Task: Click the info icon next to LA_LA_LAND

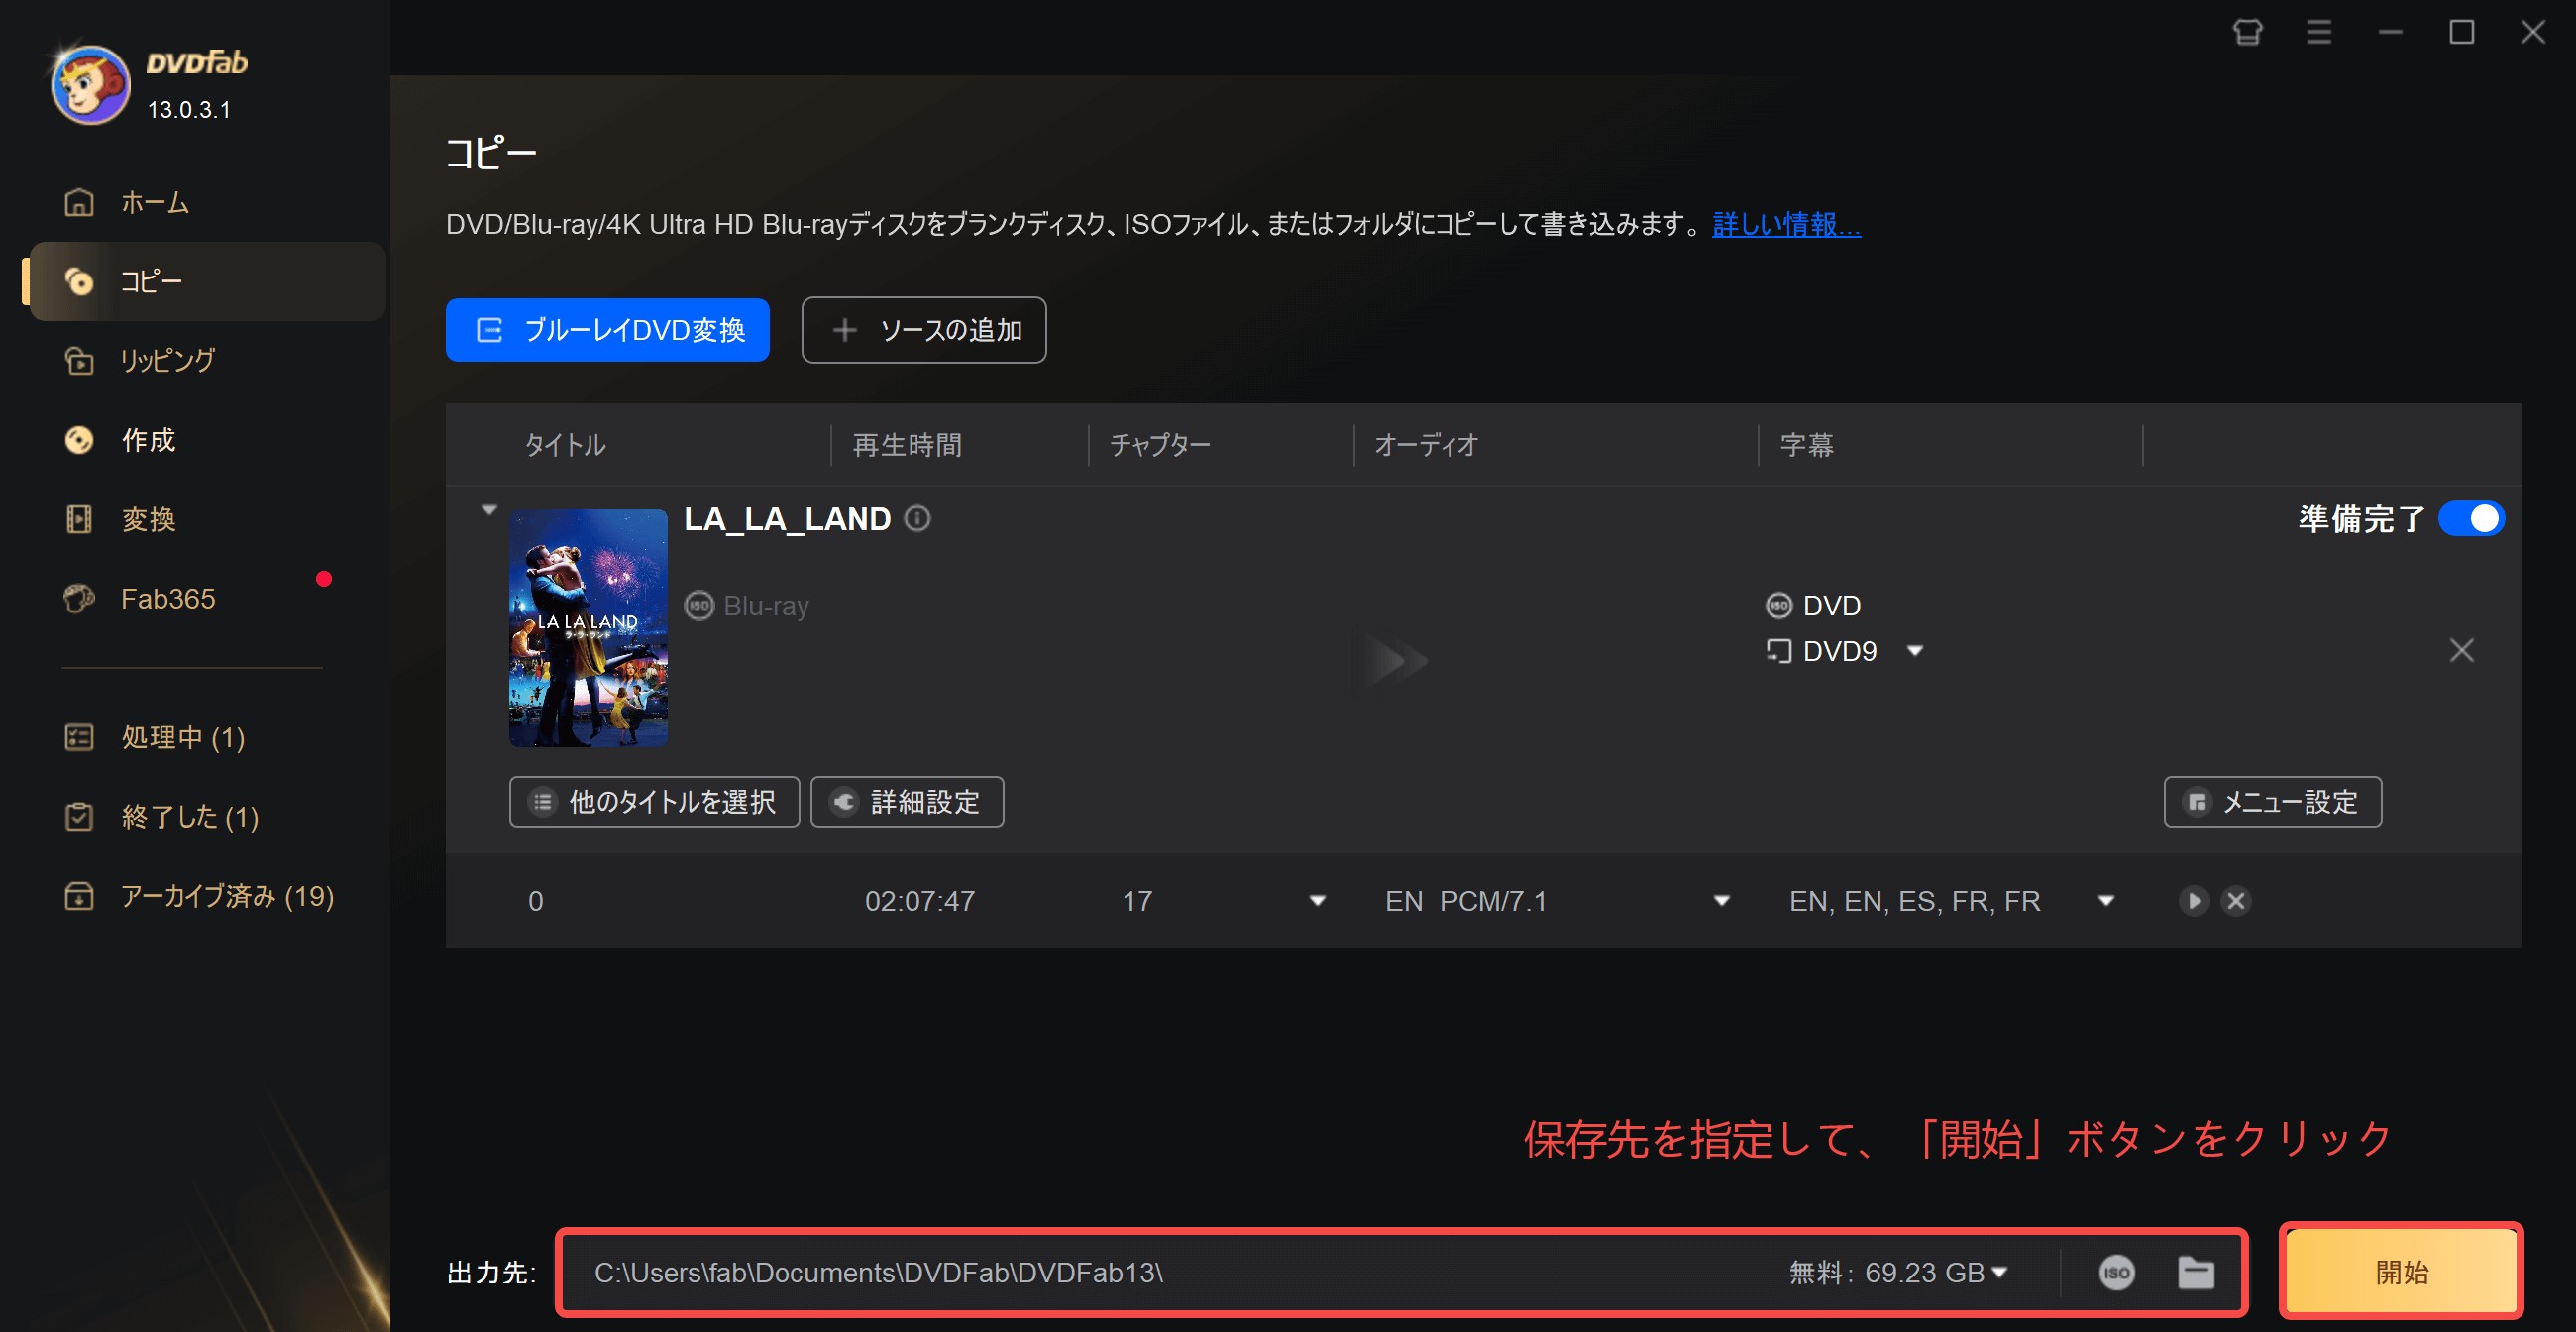Action: [x=917, y=519]
